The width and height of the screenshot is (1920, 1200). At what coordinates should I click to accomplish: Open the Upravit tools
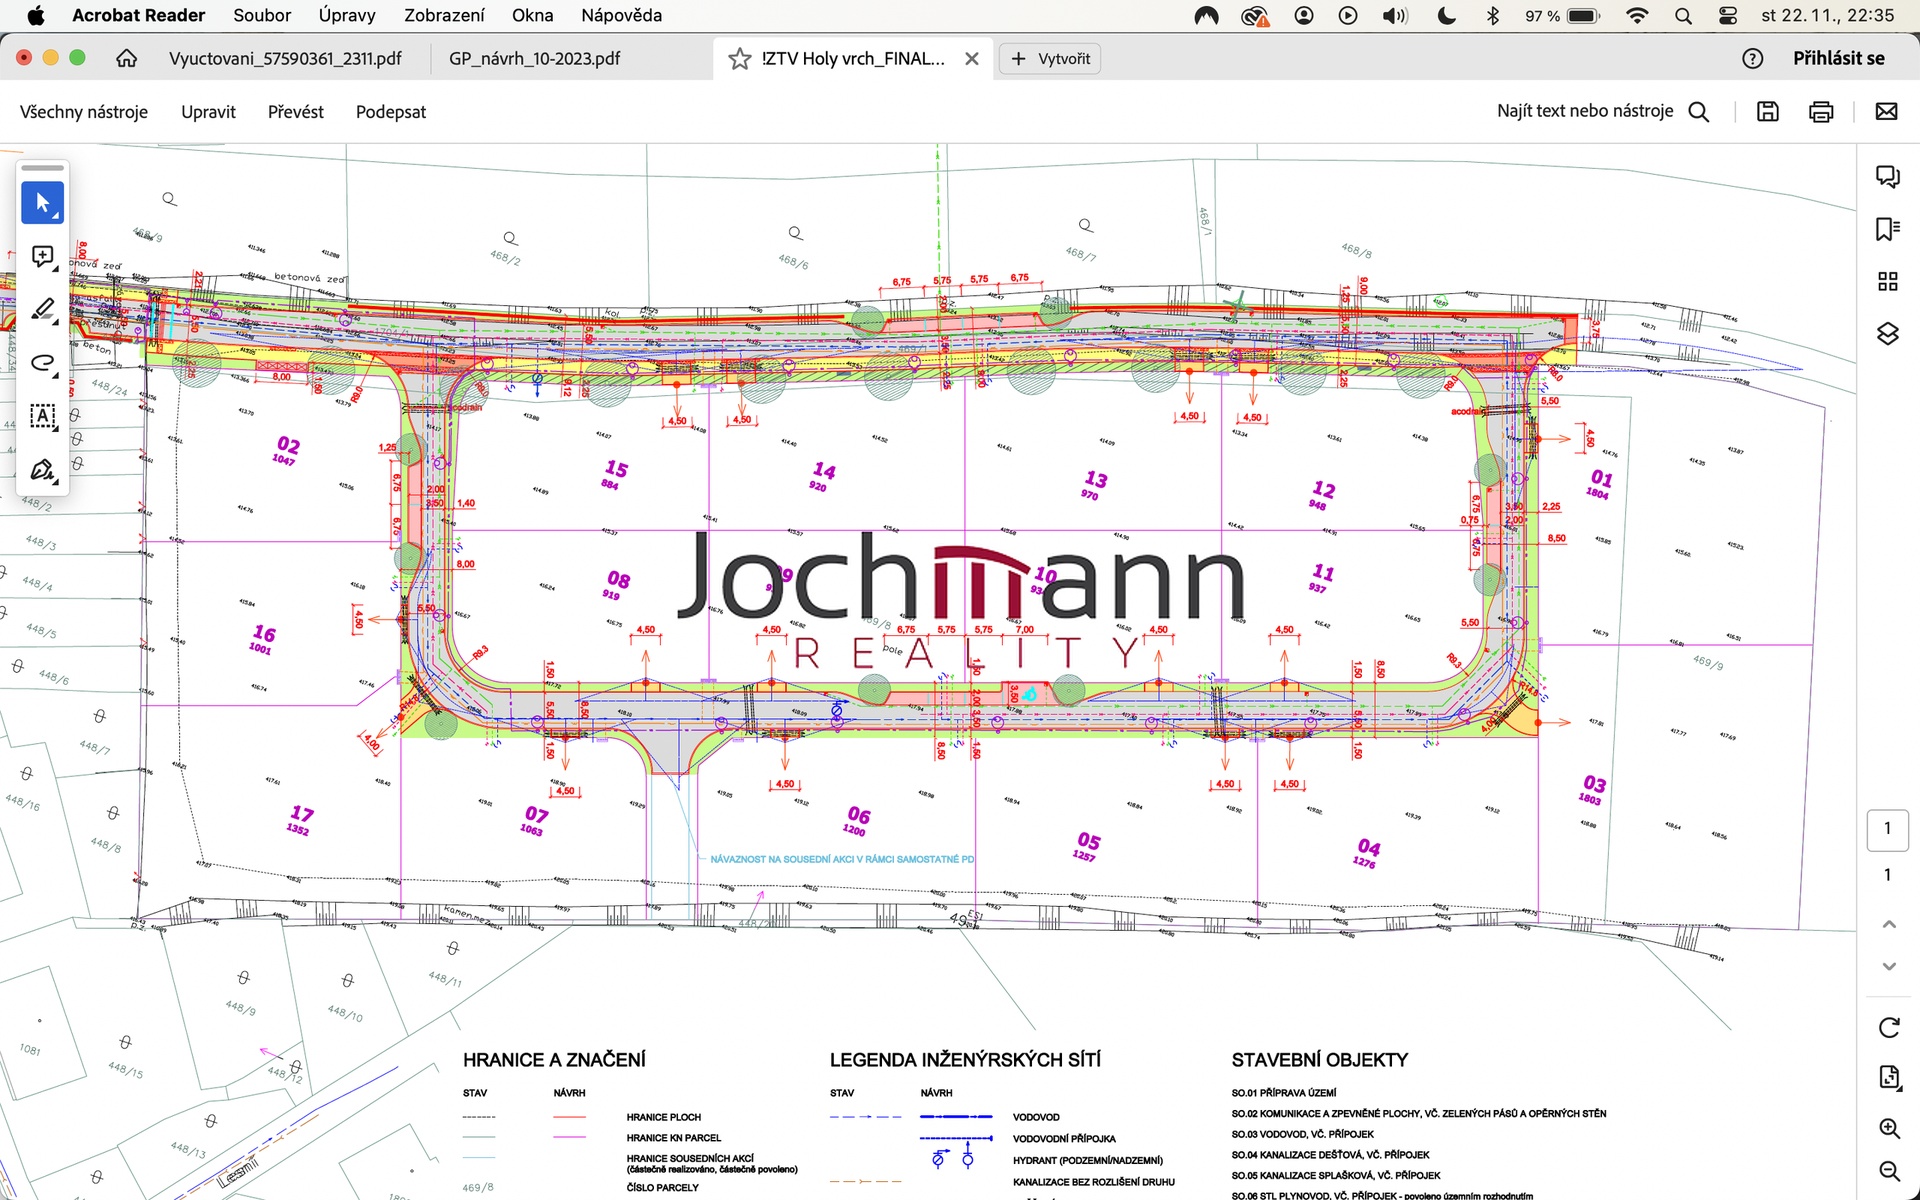208,112
